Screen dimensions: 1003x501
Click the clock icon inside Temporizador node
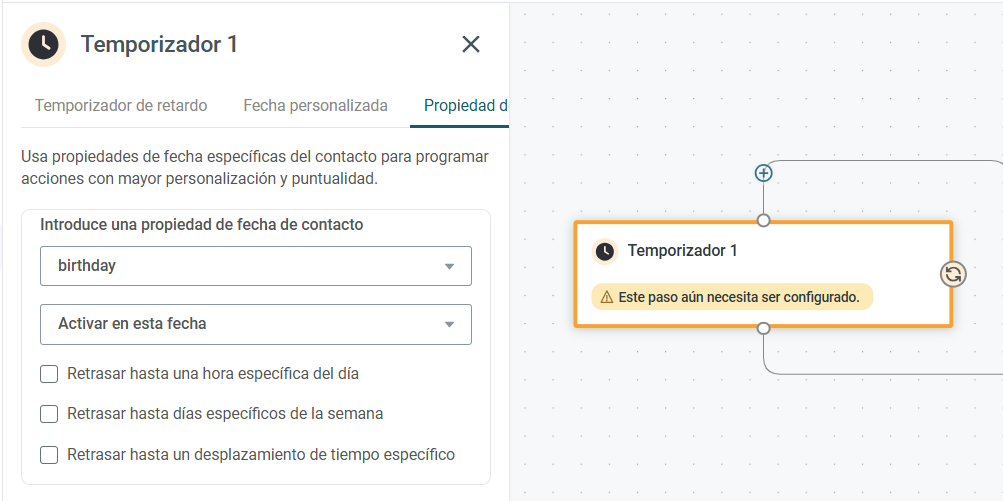pyautogui.click(x=604, y=251)
